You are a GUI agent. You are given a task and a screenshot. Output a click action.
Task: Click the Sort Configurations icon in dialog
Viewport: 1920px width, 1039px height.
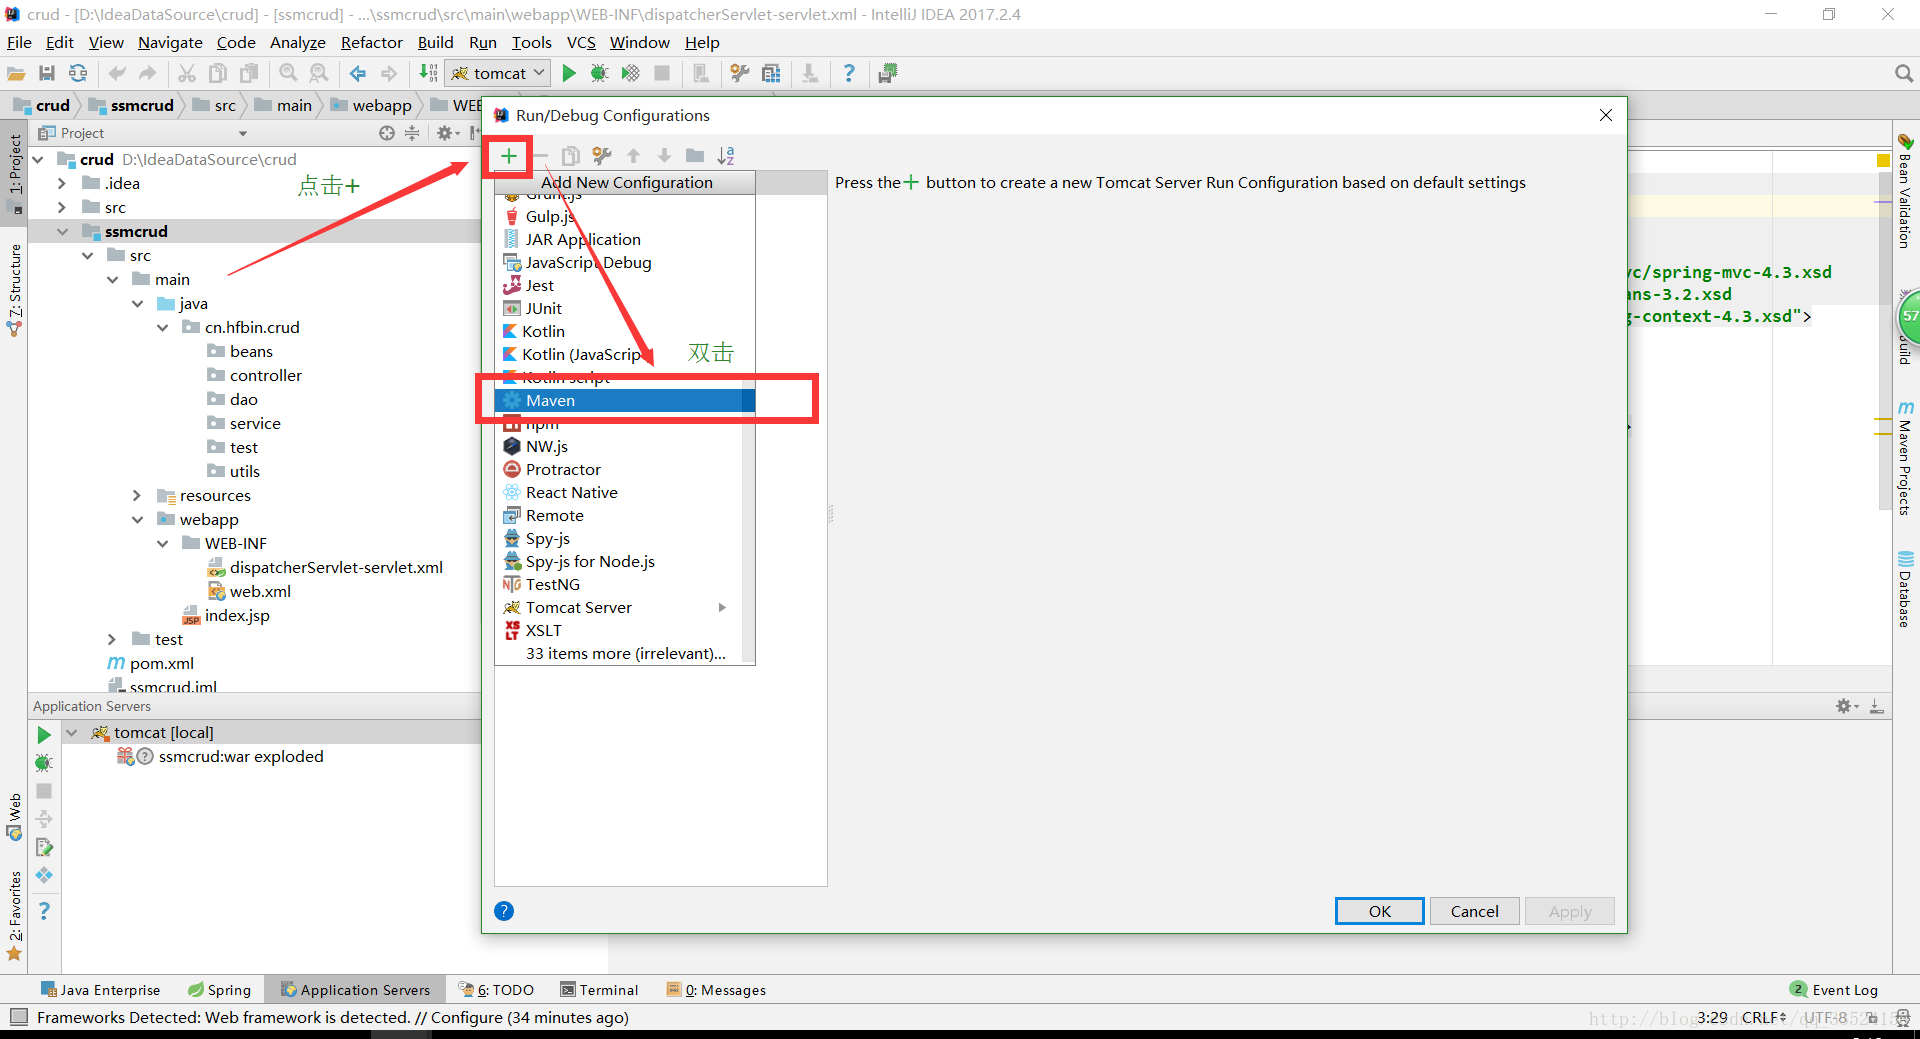(x=726, y=156)
